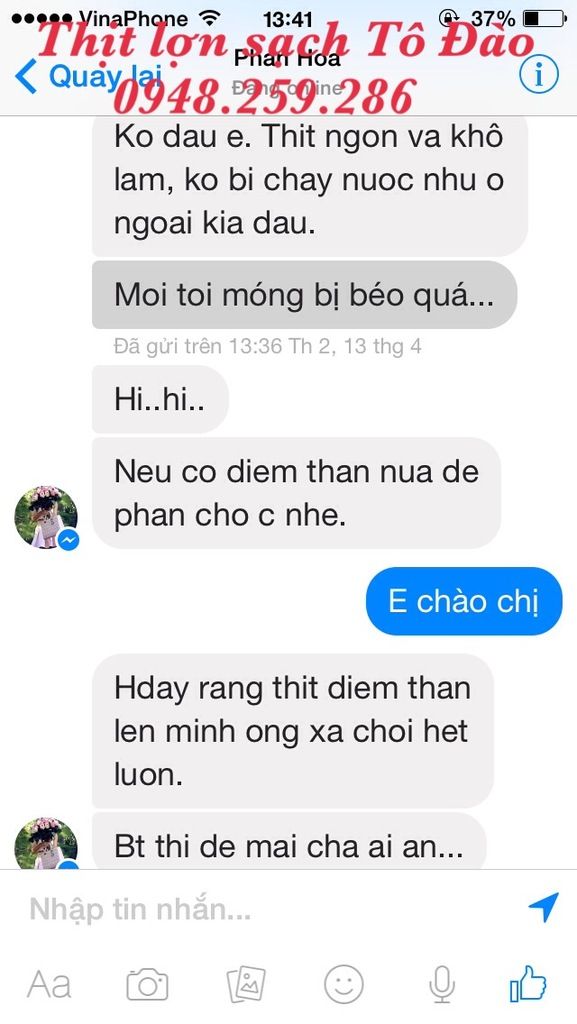Open the photo gallery icon
This screenshot has width=577, height=1024.
[x=246, y=984]
